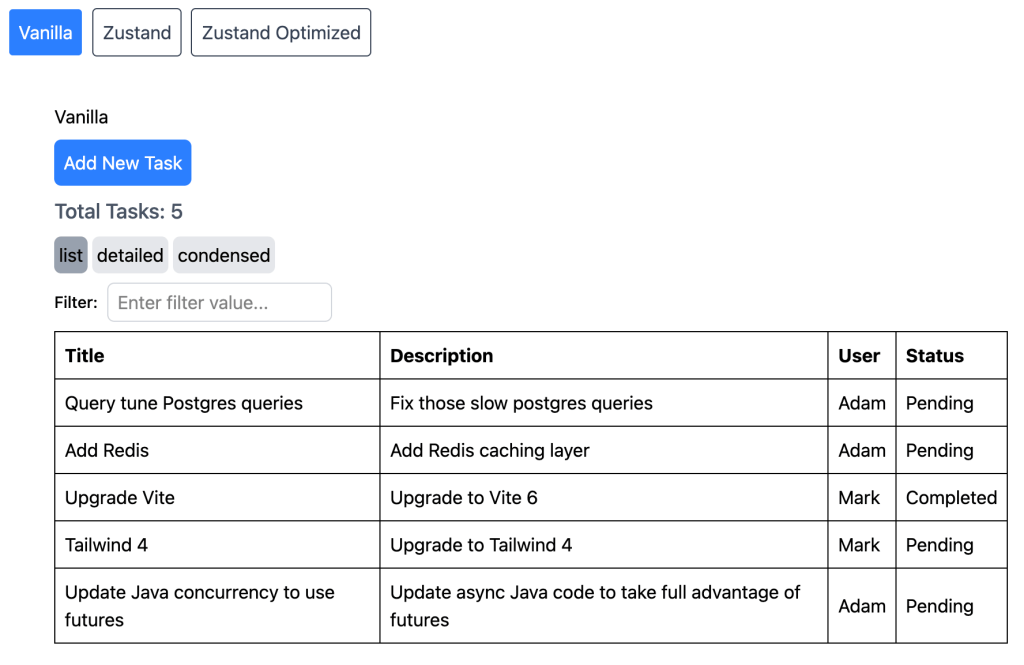
Task: Click the Title column header
Action: 85,355
